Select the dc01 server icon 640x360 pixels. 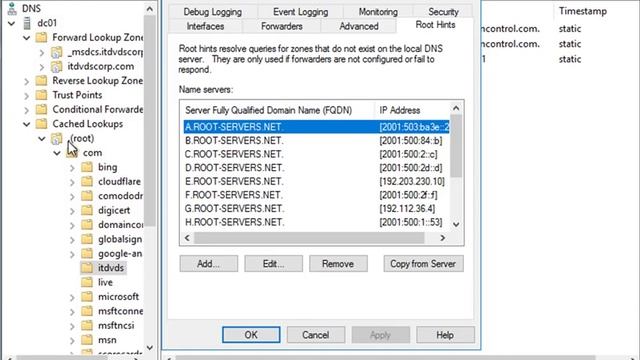(27, 23)
